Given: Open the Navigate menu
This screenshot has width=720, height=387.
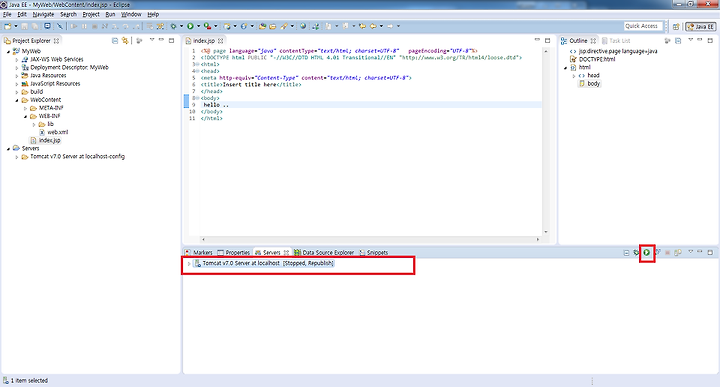Looking at the screenshot, I should point(43,14).
